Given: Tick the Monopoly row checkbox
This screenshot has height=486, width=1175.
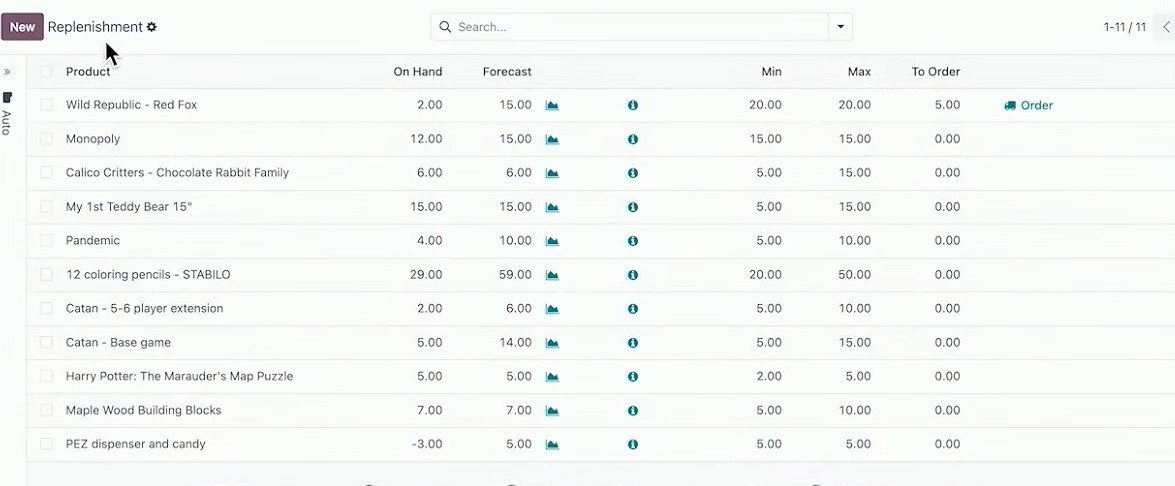Looking at the screenshot, I should pos(46,139).
